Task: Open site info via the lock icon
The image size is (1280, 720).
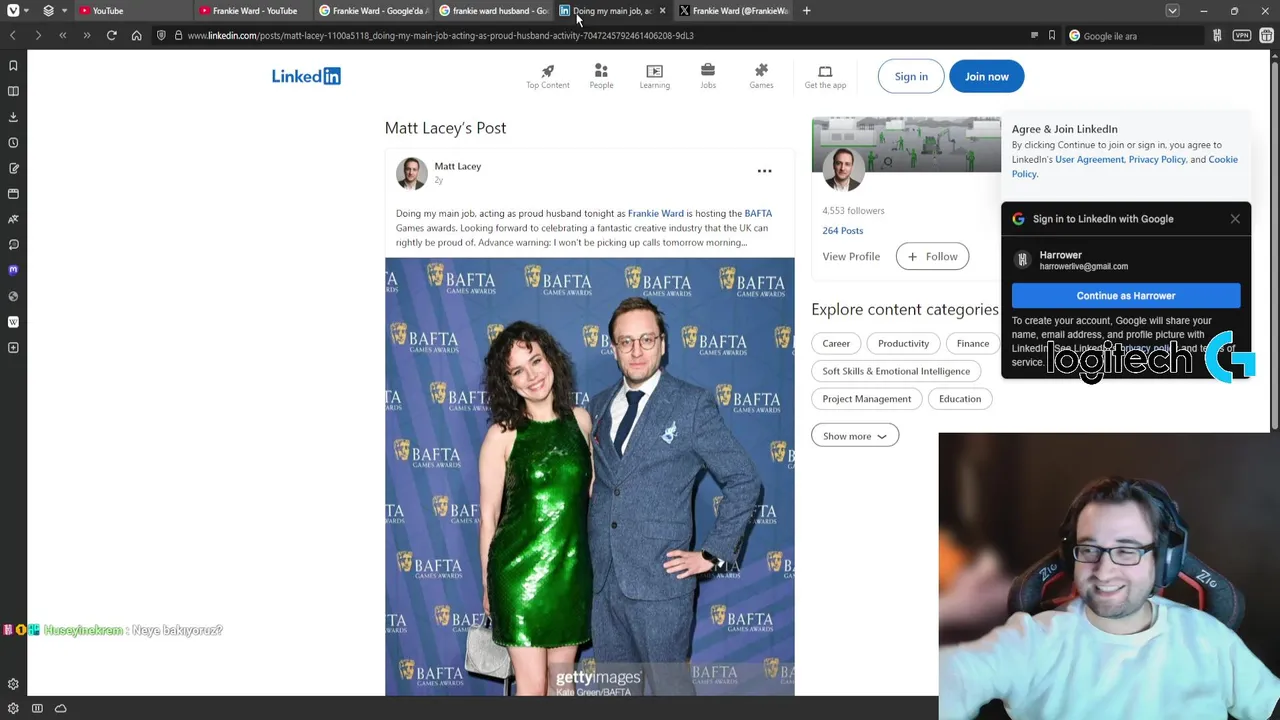Action: [178, 36]
